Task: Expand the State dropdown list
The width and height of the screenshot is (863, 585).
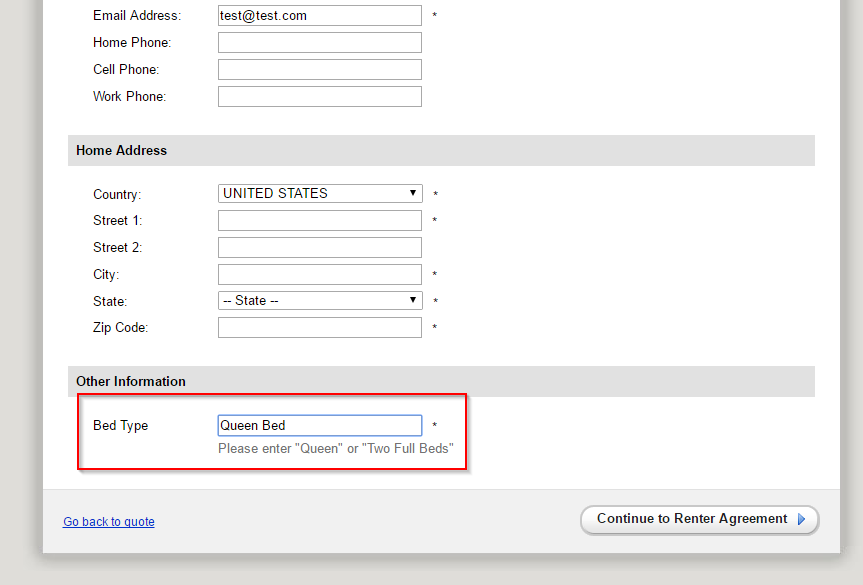Action: 319,301
